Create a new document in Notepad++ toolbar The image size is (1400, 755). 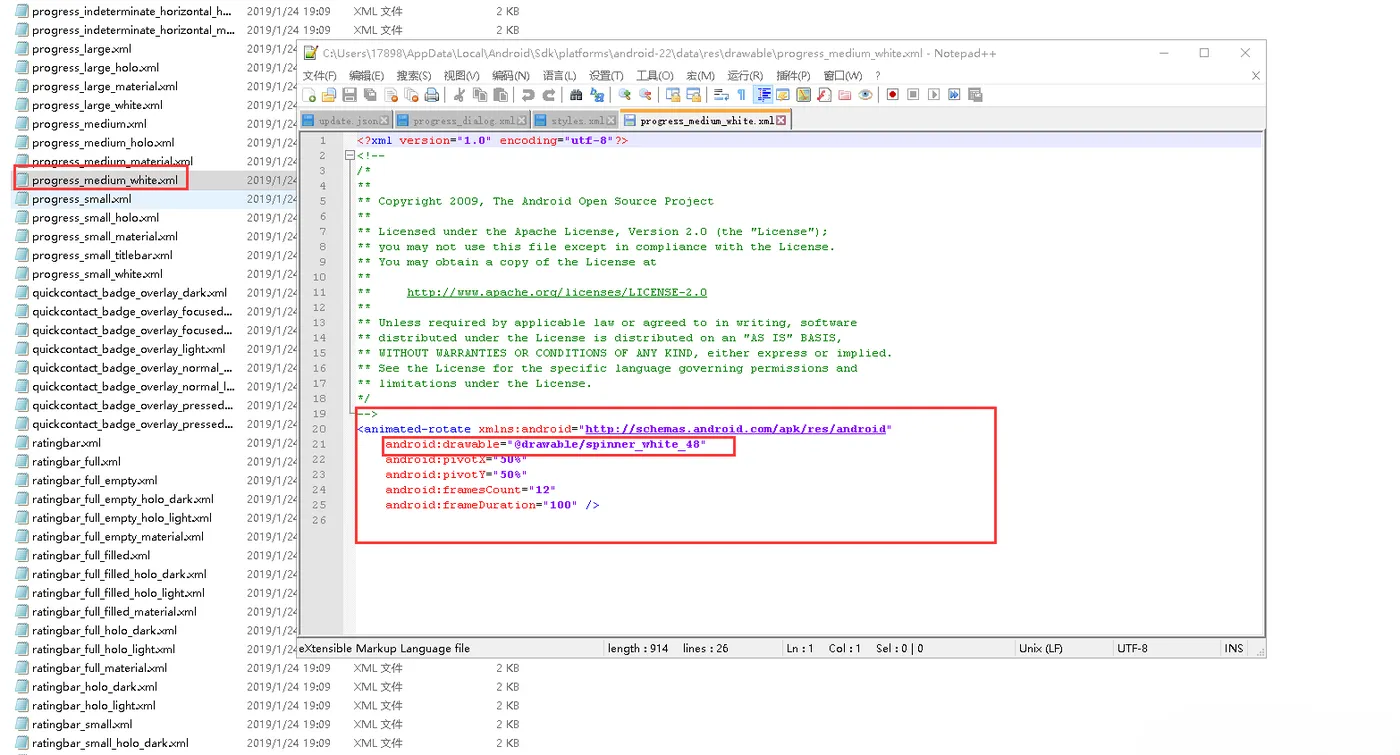[x=310, y=95]
